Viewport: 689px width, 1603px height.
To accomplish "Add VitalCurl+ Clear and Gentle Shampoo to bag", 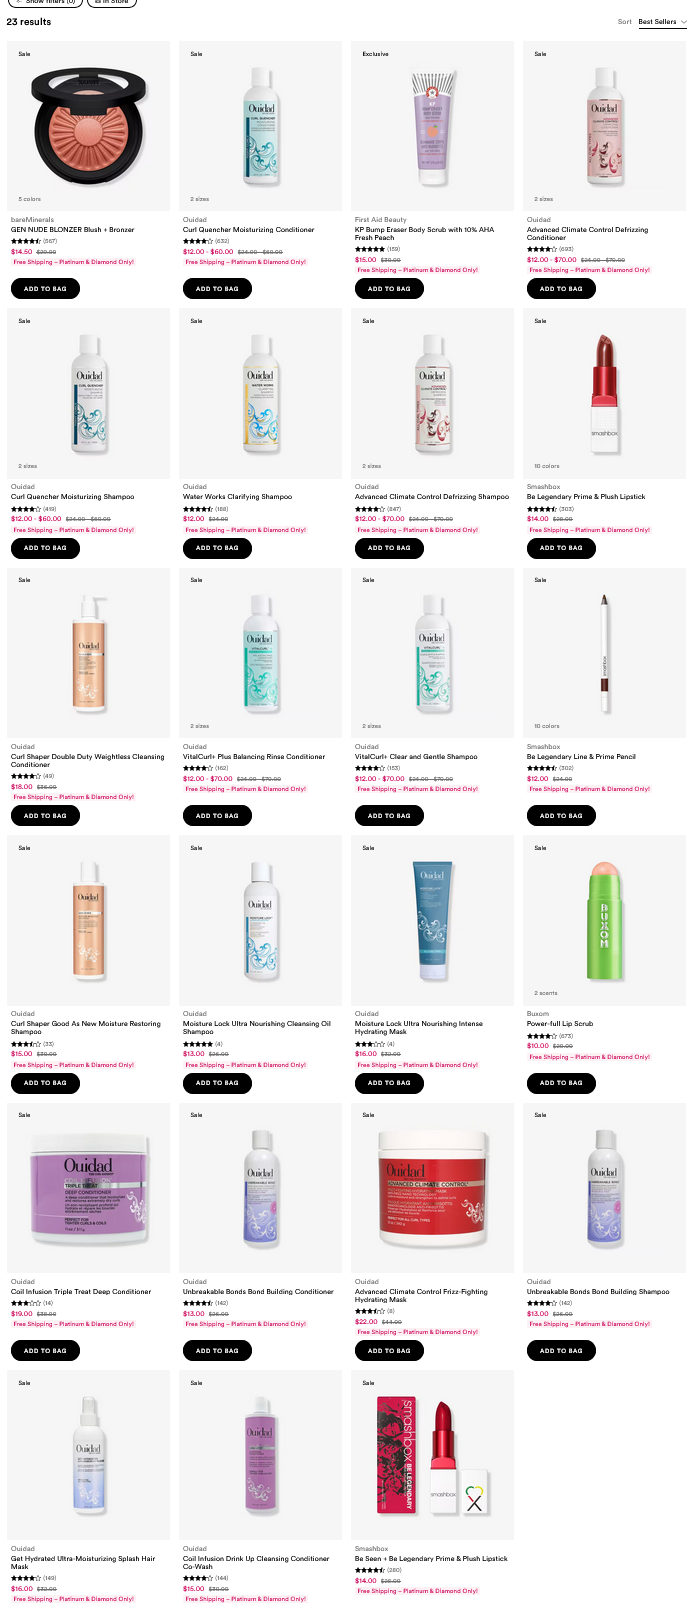I will [x=389, y=815].
